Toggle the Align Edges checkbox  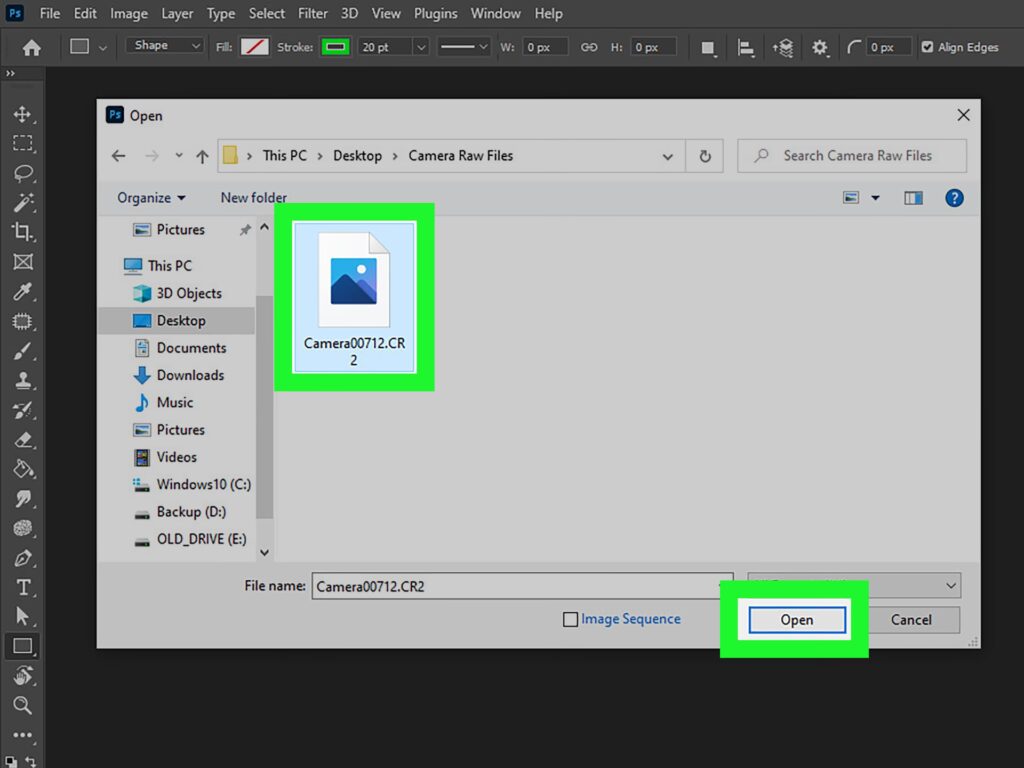pyautogui.click(x=927, y=47)
